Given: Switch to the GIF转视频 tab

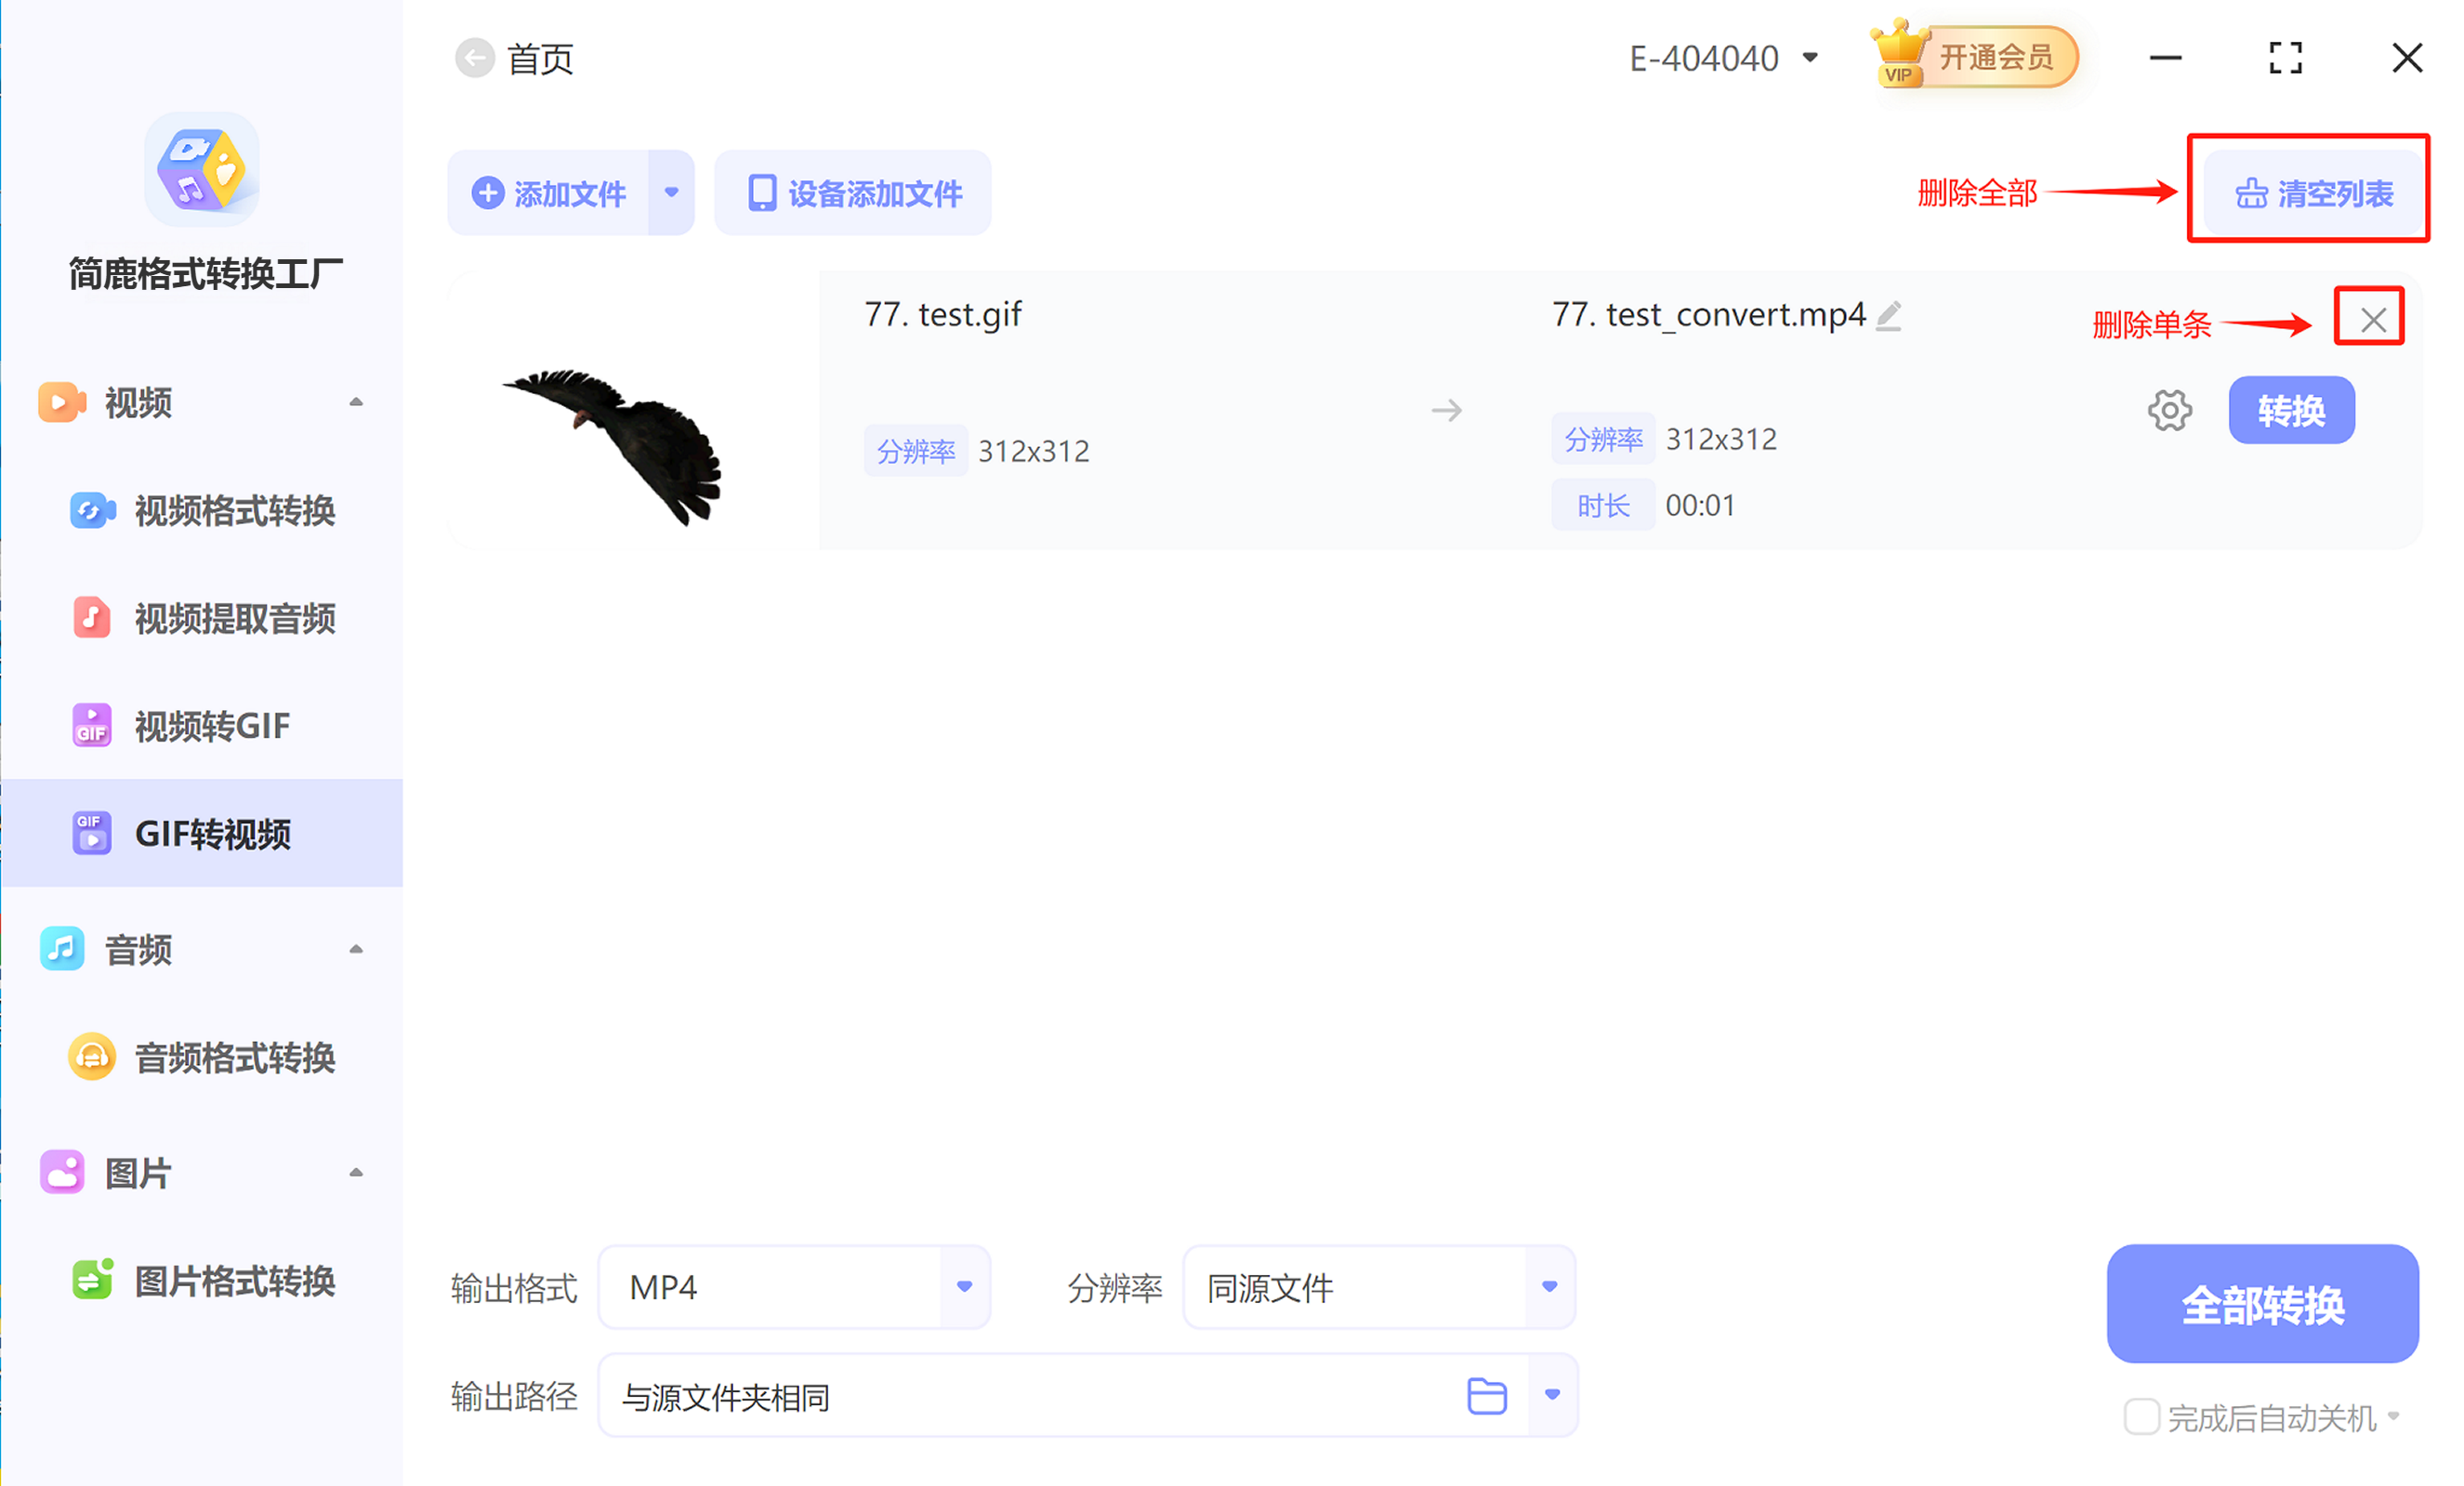Looking at the screenshot, I should pos(213,833).
